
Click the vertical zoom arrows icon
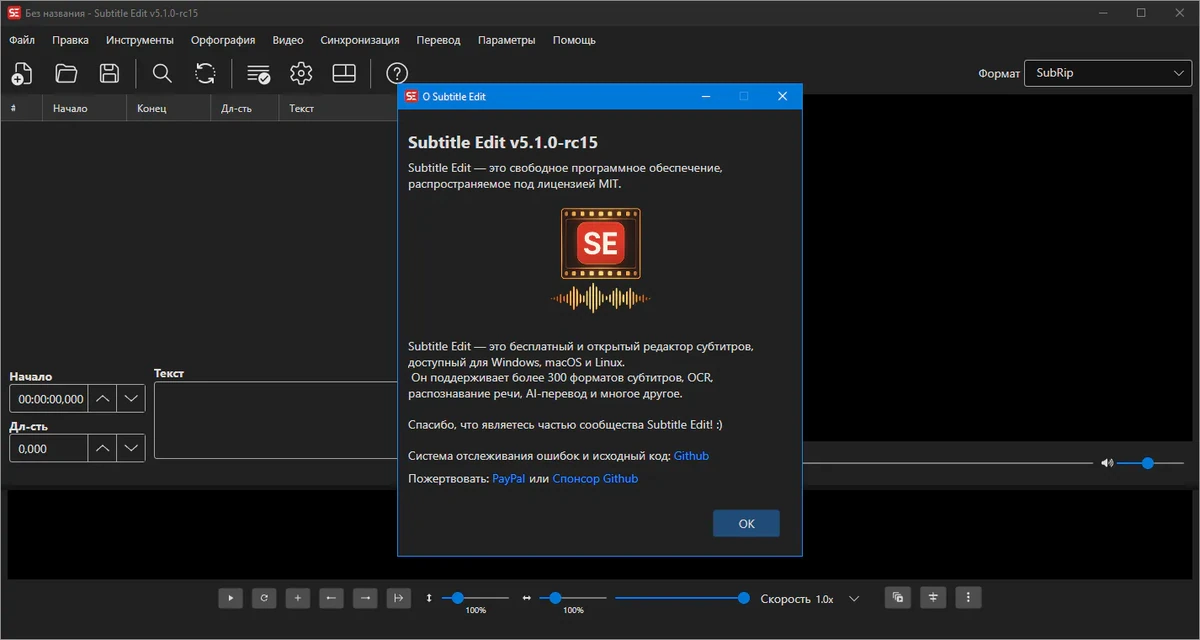(x=429, y=598)
